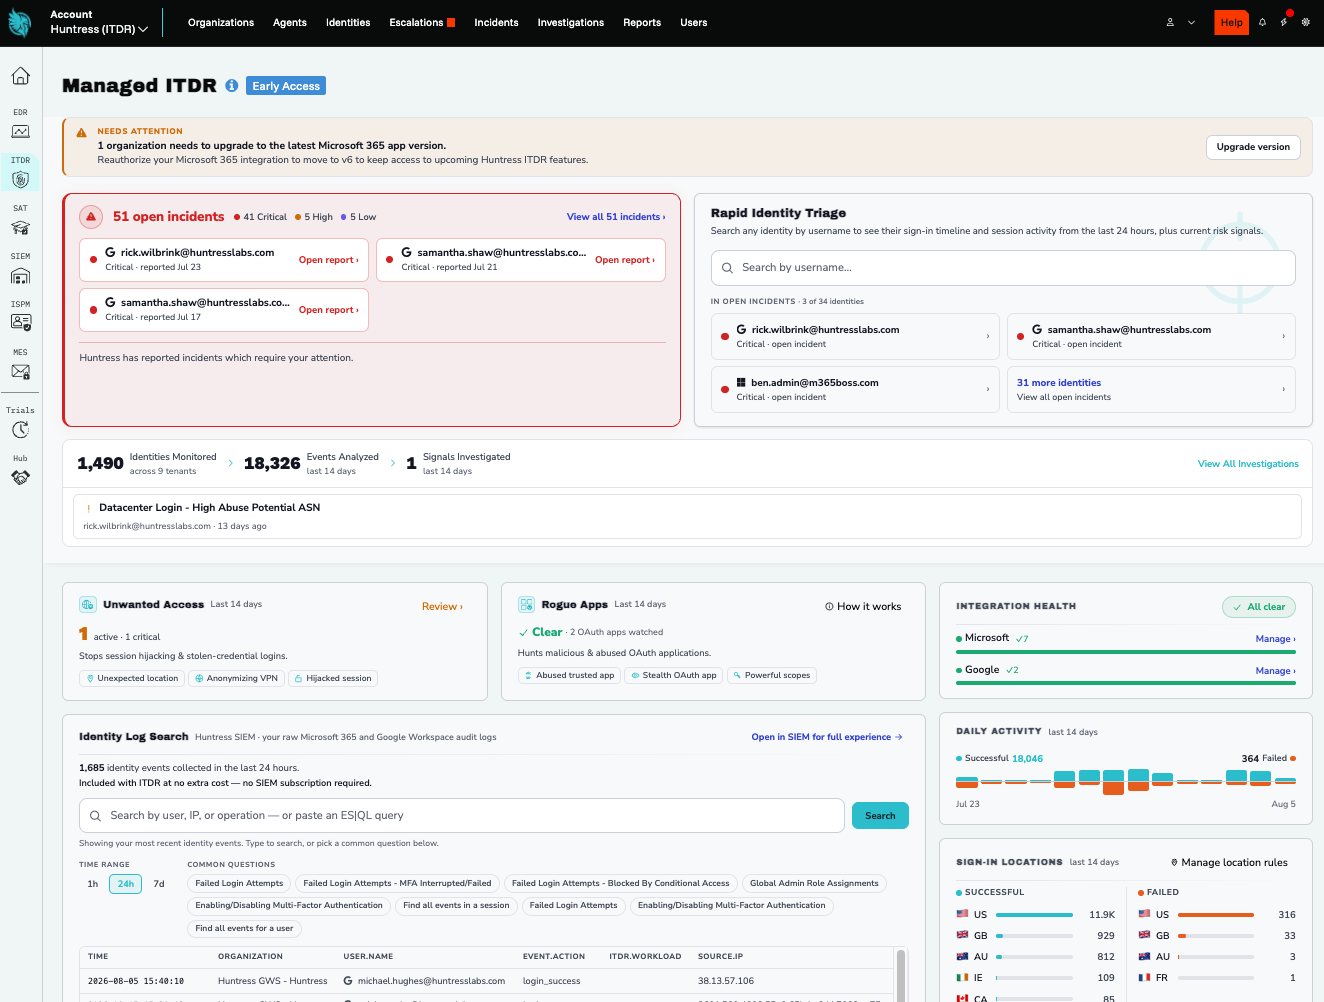The width and height of the screenshot is (1324, 1002).
Task: Open the Organizations menu
Action: [x=221, y=22]
